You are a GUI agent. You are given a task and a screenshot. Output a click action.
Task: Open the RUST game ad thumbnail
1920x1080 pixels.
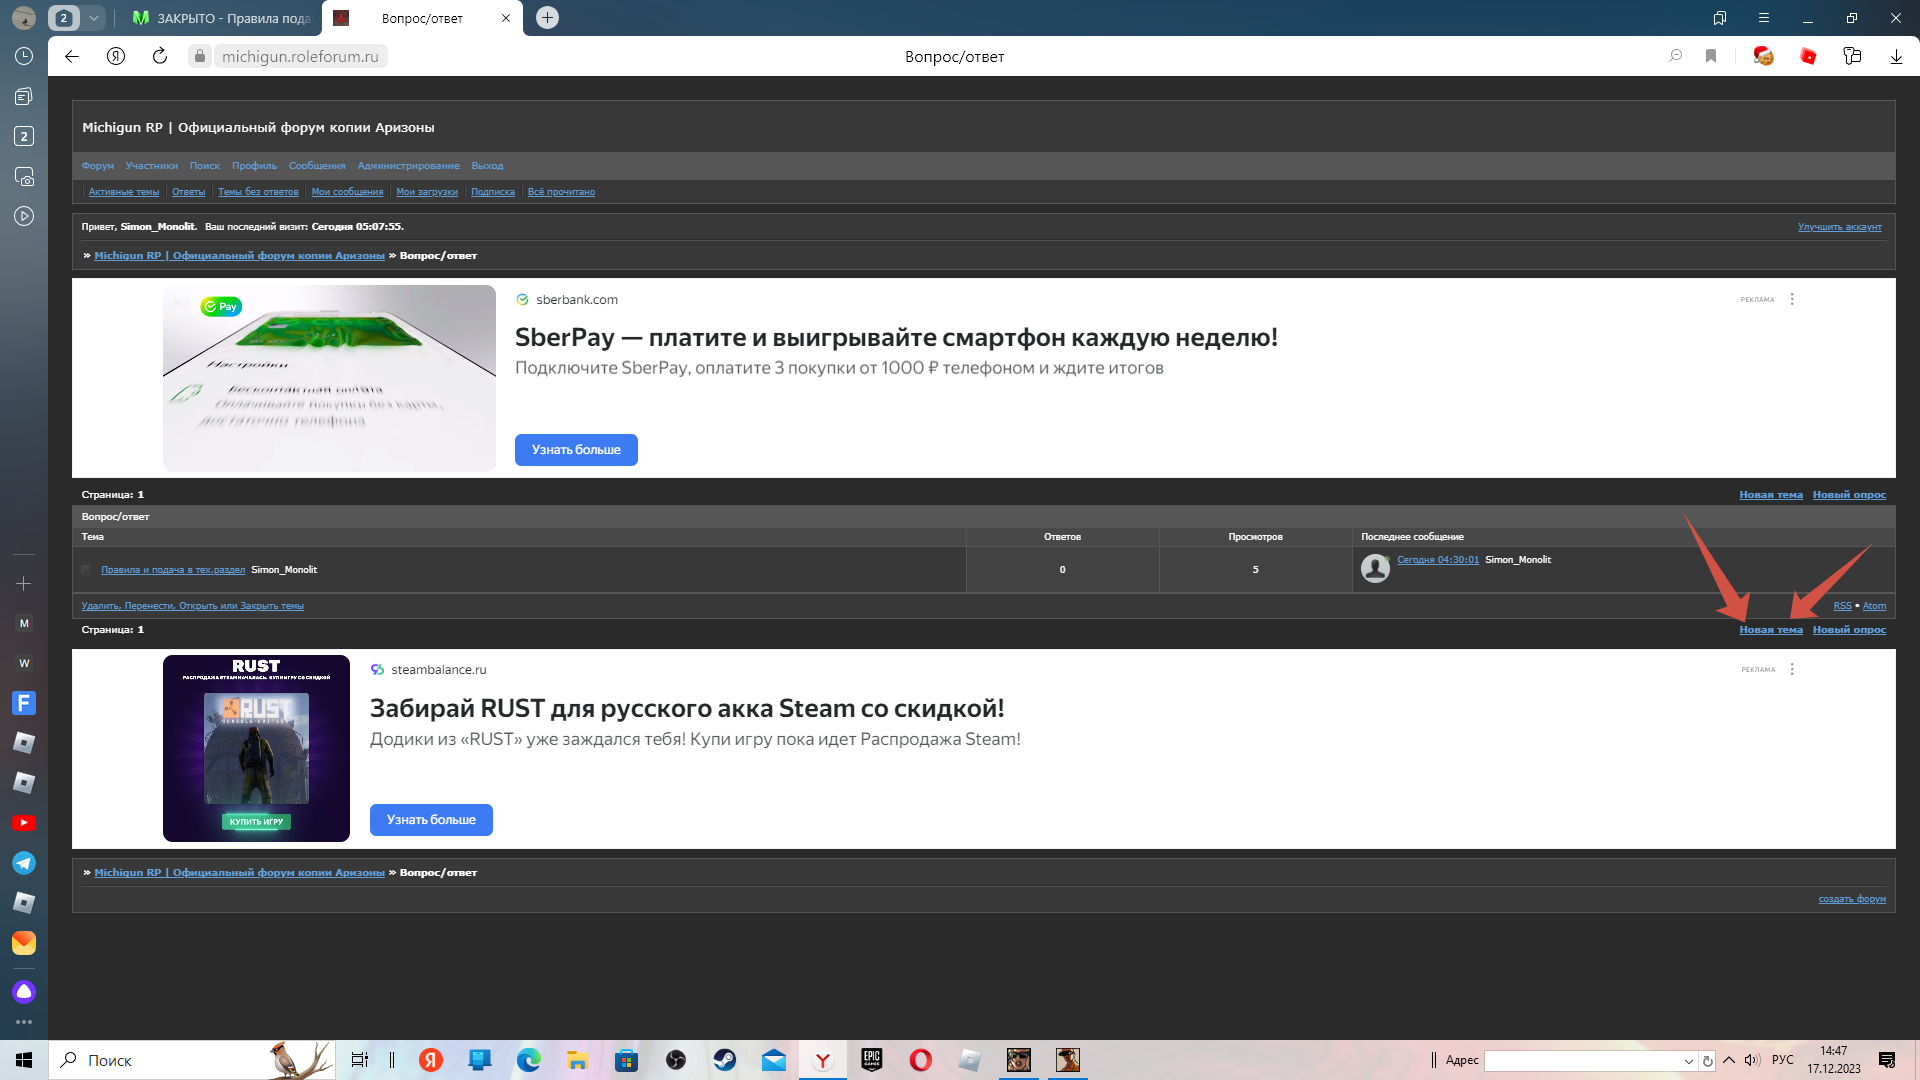[x=256, y=748]
